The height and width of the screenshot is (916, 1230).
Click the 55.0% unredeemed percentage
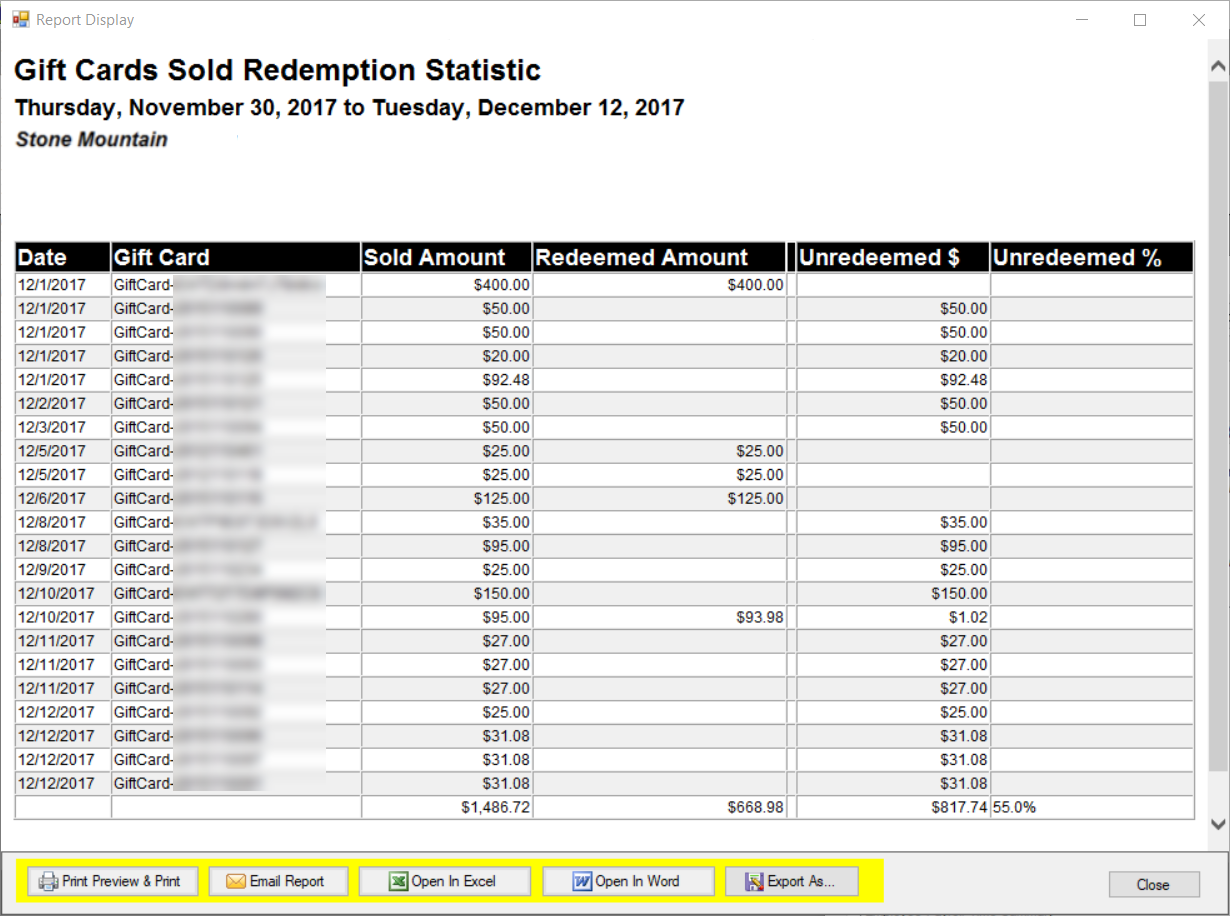click(1092, 807)
